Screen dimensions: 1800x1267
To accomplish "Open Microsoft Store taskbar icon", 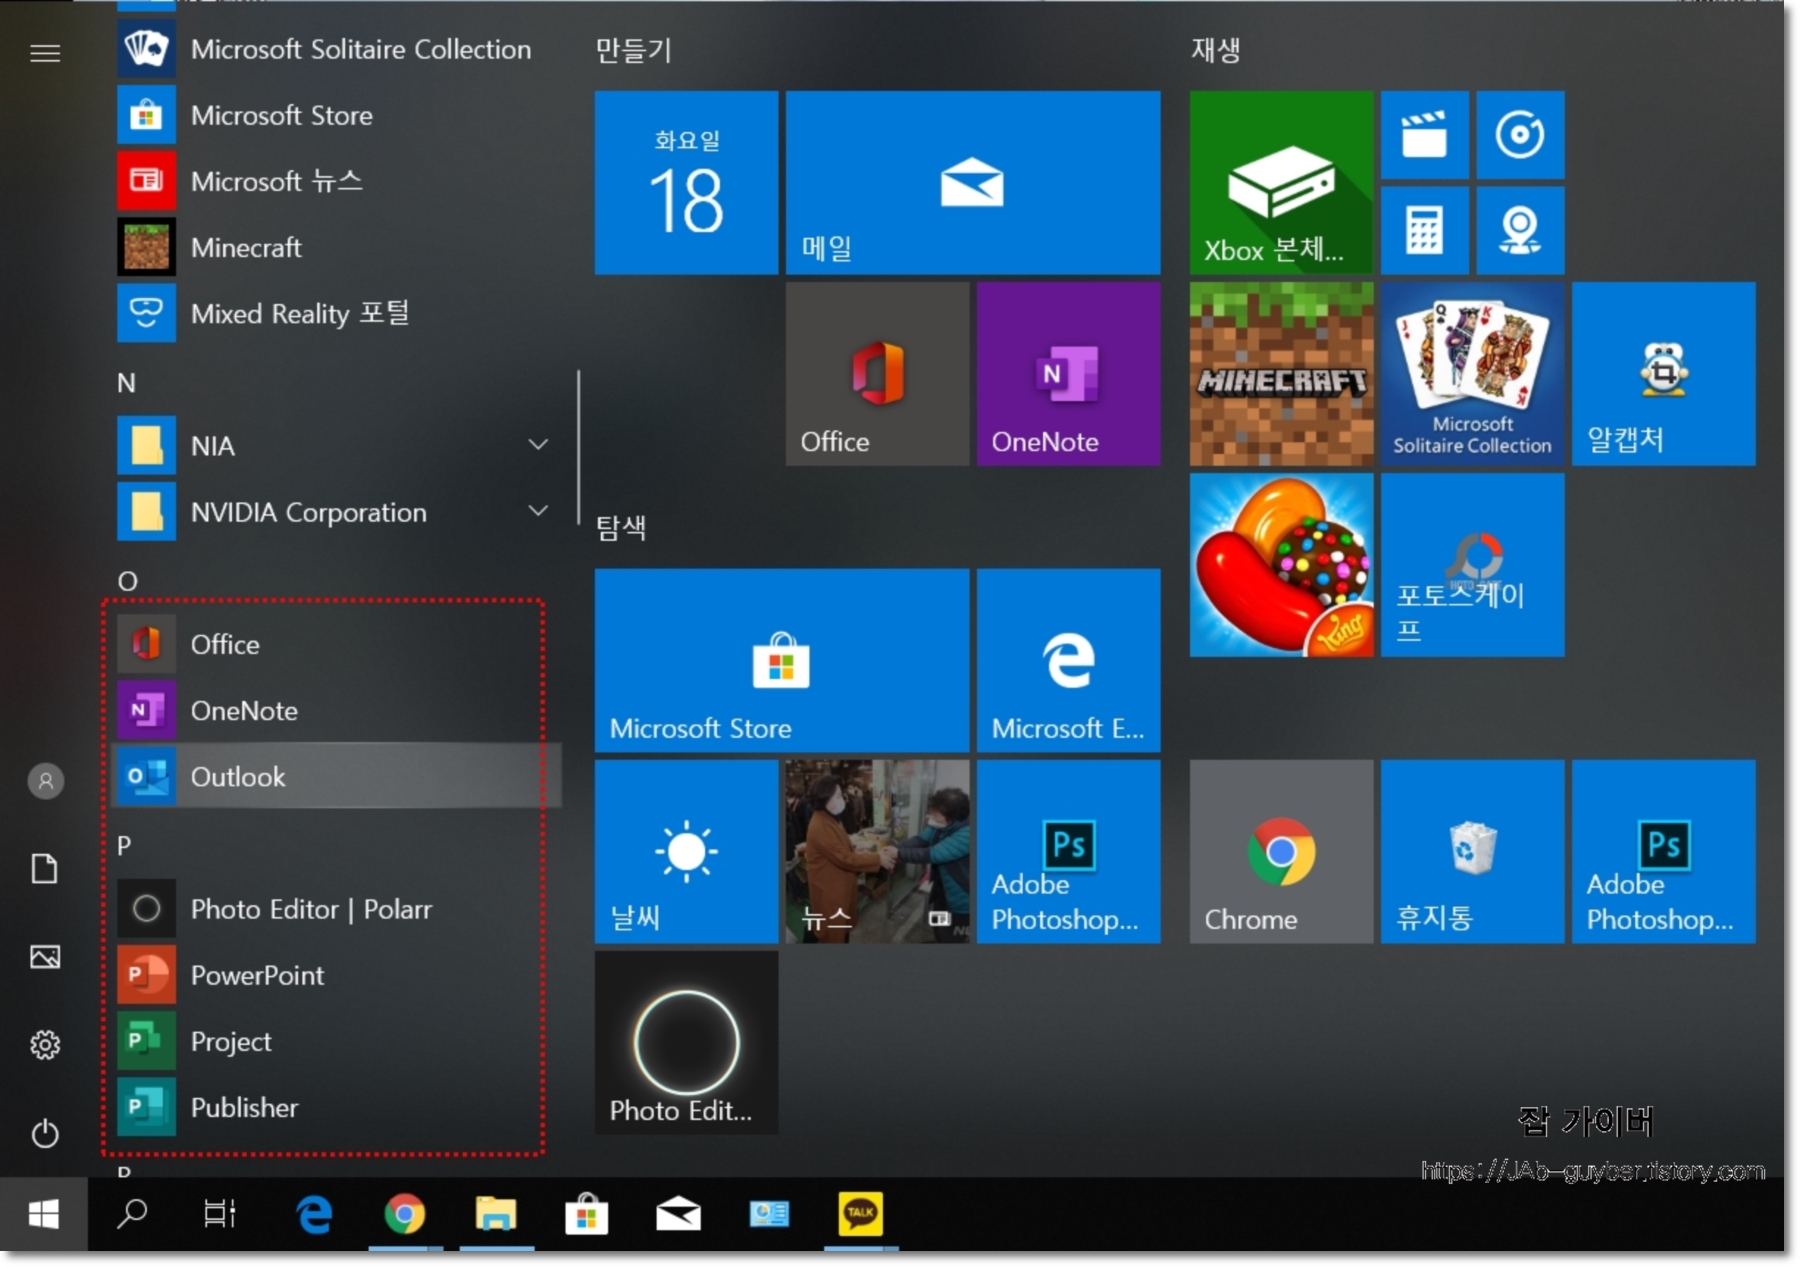I will pos(587,1214).
